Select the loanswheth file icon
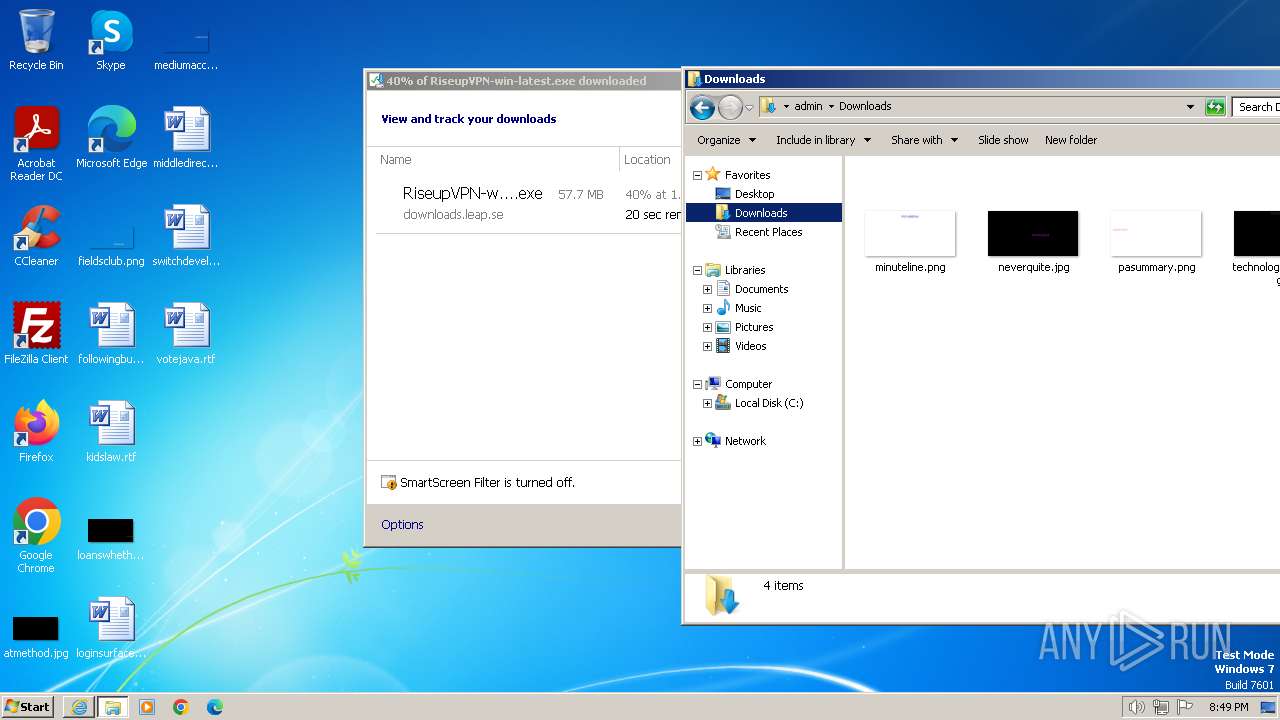This screenshot has height=720, width=1280. click(111, 540)
